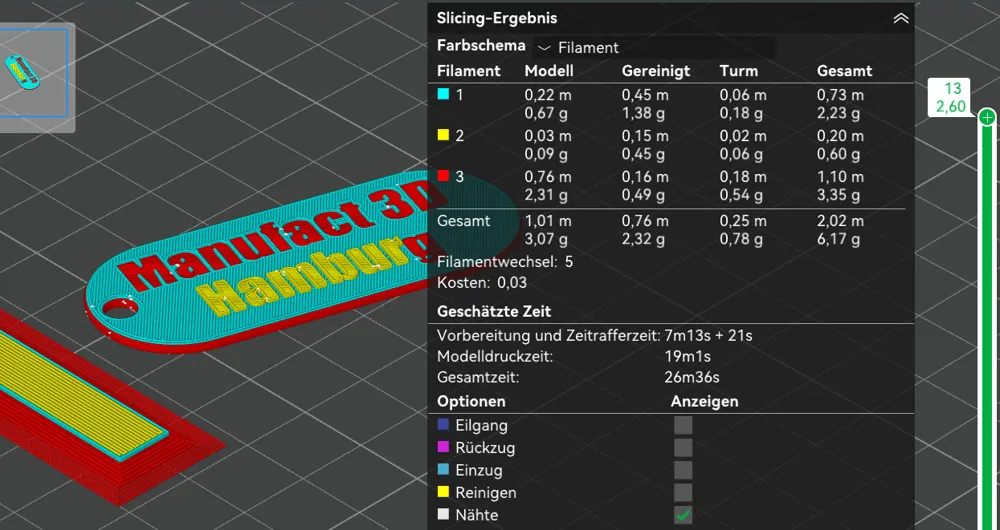1000x530 pixels.
Task: Enable the Einzug display checkbox
Action: click(683, 470)
